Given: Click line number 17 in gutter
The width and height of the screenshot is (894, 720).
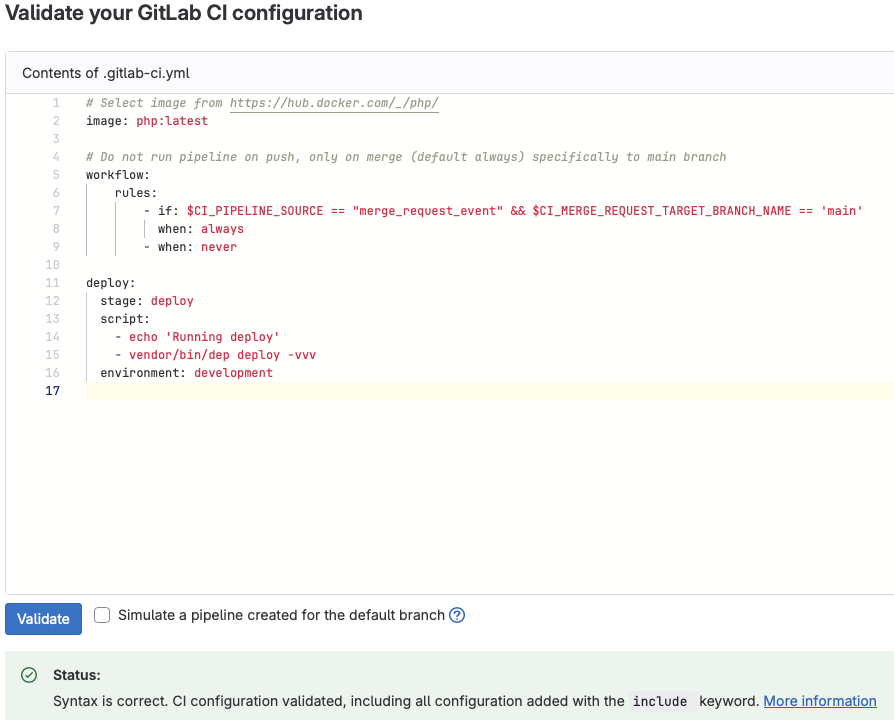Looking at the screenshot, I should (x=52, y=391).
